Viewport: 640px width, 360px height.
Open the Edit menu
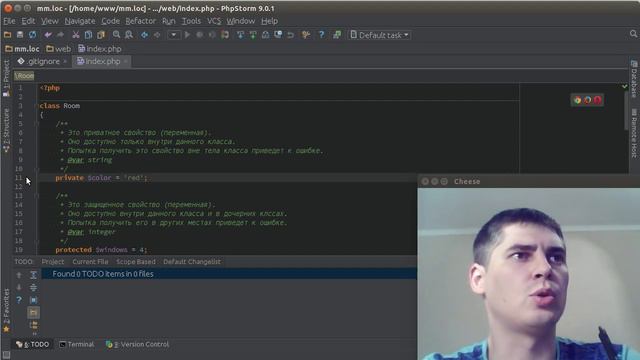tap(28, 21)
